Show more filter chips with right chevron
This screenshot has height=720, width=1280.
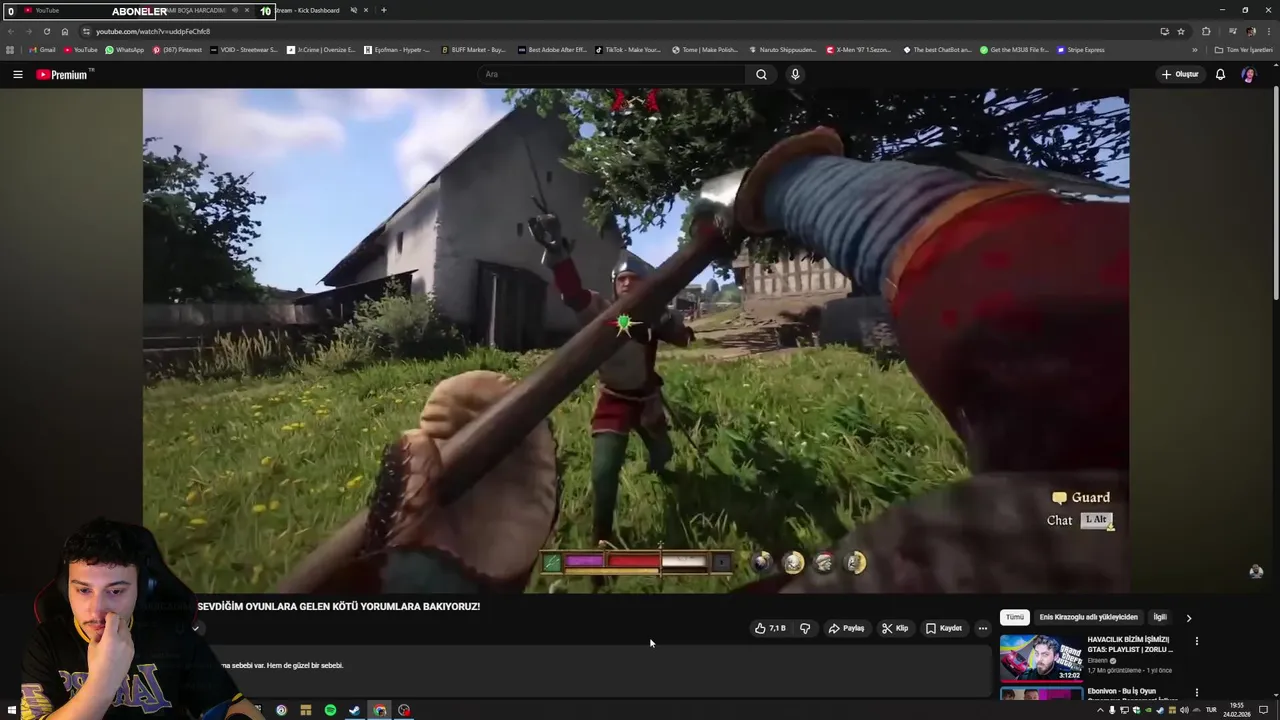coord(1188,618)
